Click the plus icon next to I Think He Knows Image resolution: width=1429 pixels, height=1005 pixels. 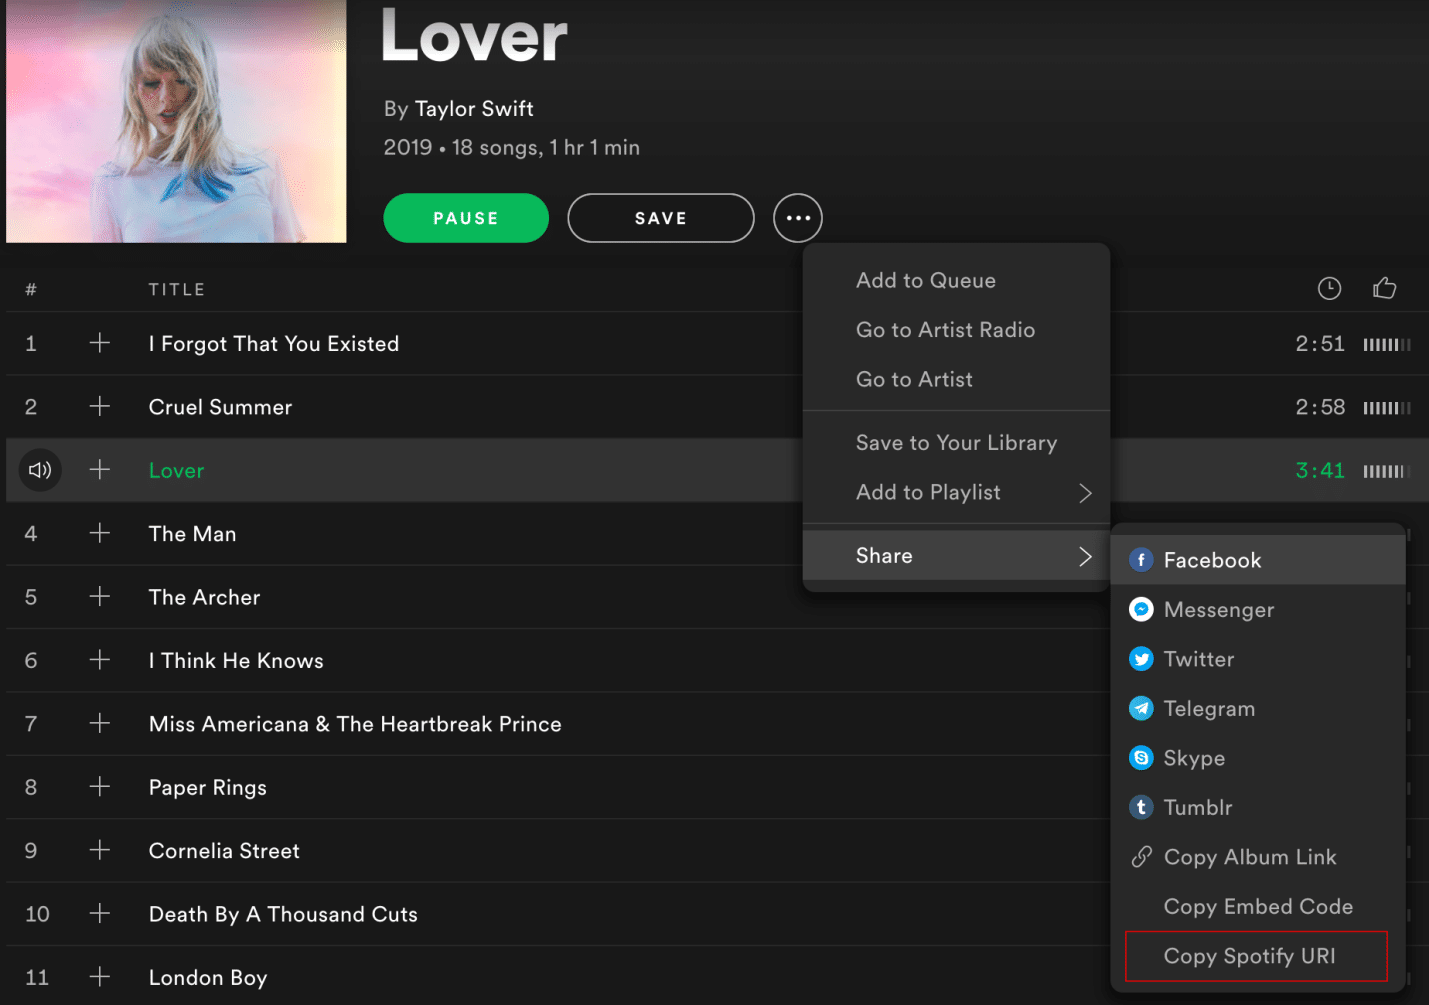click(100, 660)
